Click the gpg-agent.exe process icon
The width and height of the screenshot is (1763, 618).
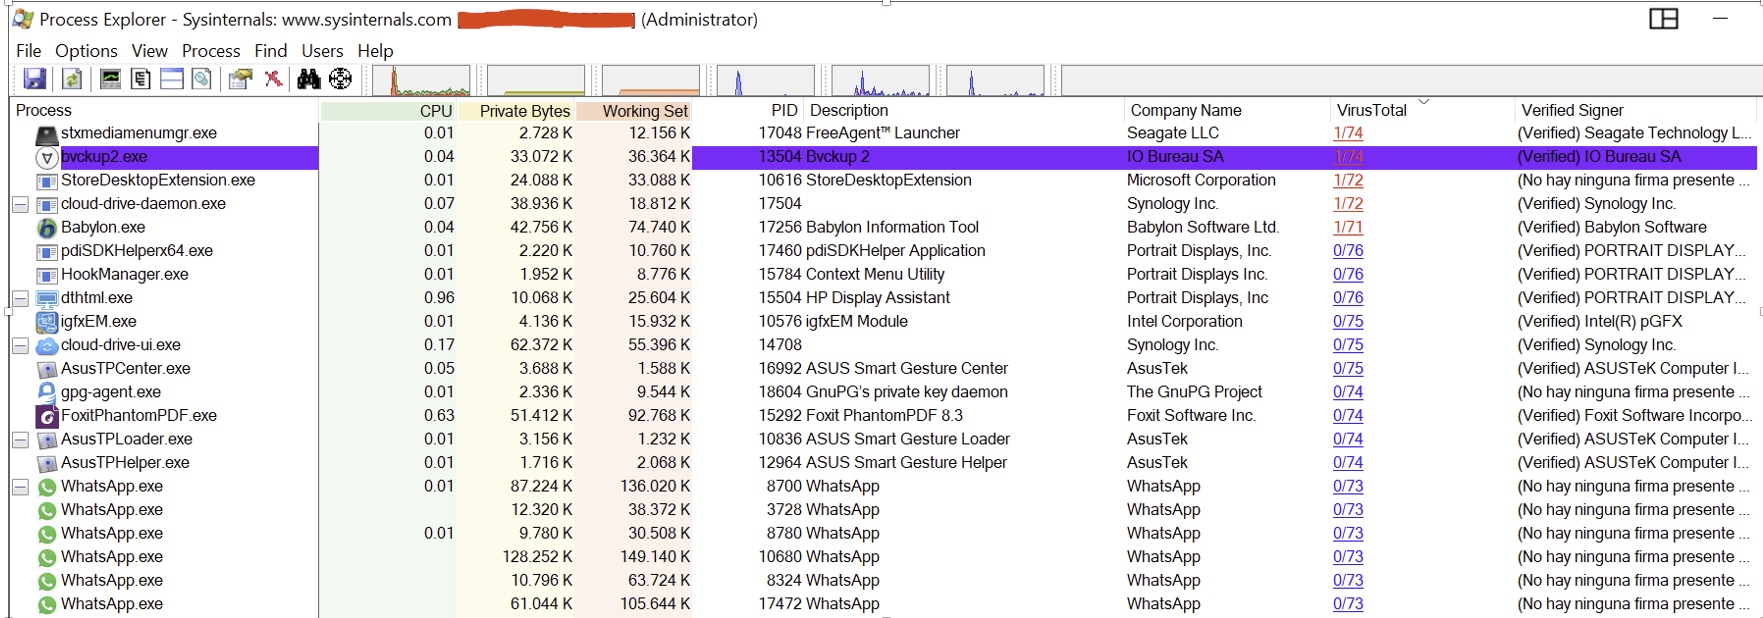pos(47,393)
